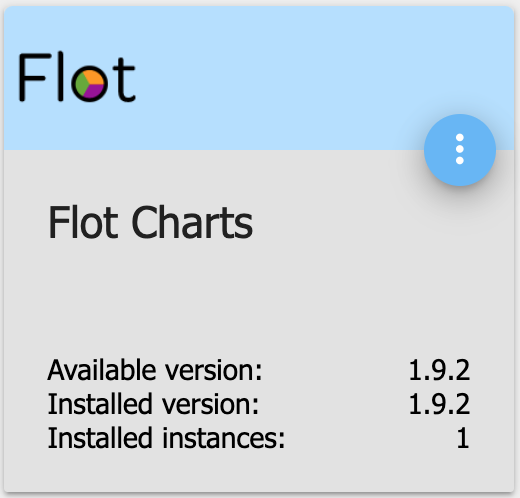Viewport: 520px width, 498px height.
Task: Select the Flot Charts title
Action: (x=150, y=222)
